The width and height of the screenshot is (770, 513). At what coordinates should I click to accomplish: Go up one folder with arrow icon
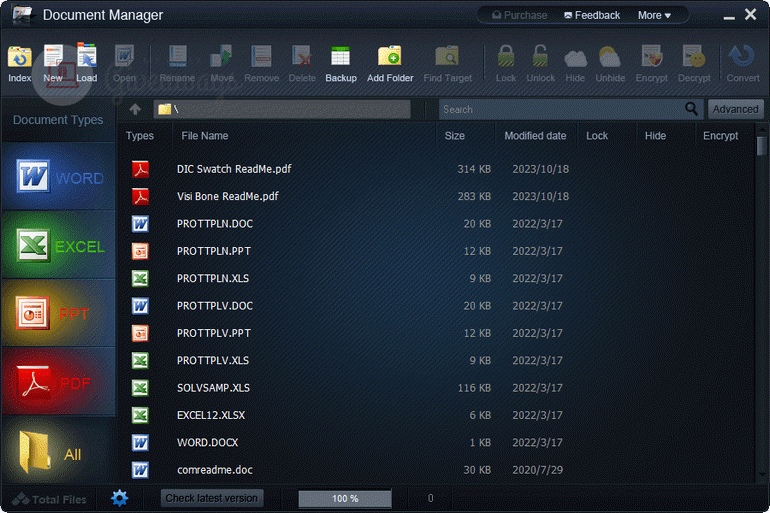pyautogui.click(x=135, y=109)
